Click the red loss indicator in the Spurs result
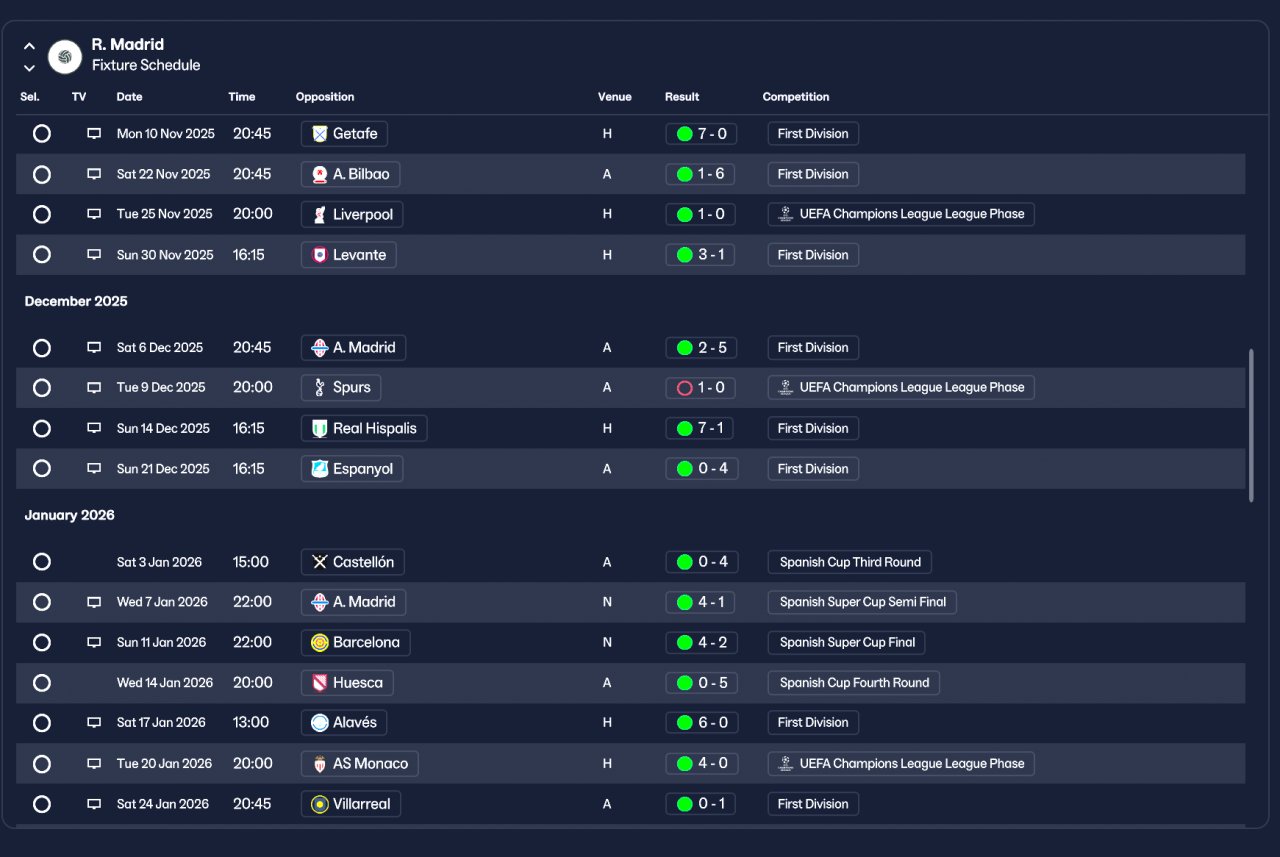Screen dimensions: 1280x857 pos(684,388)
